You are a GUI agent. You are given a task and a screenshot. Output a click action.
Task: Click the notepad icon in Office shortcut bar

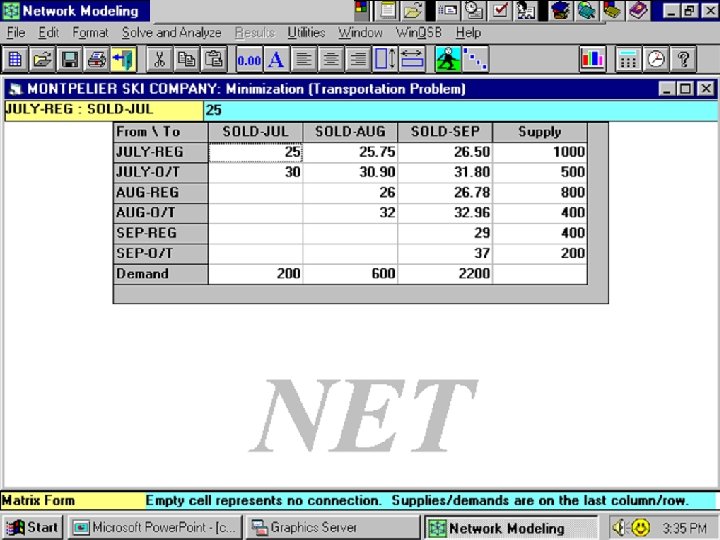pos(388,10)
